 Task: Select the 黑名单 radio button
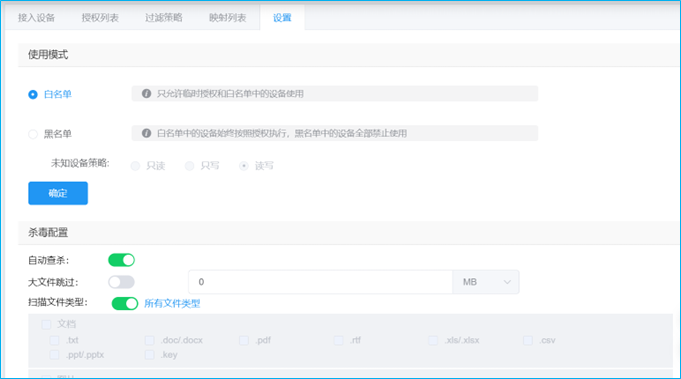[33, 134]
